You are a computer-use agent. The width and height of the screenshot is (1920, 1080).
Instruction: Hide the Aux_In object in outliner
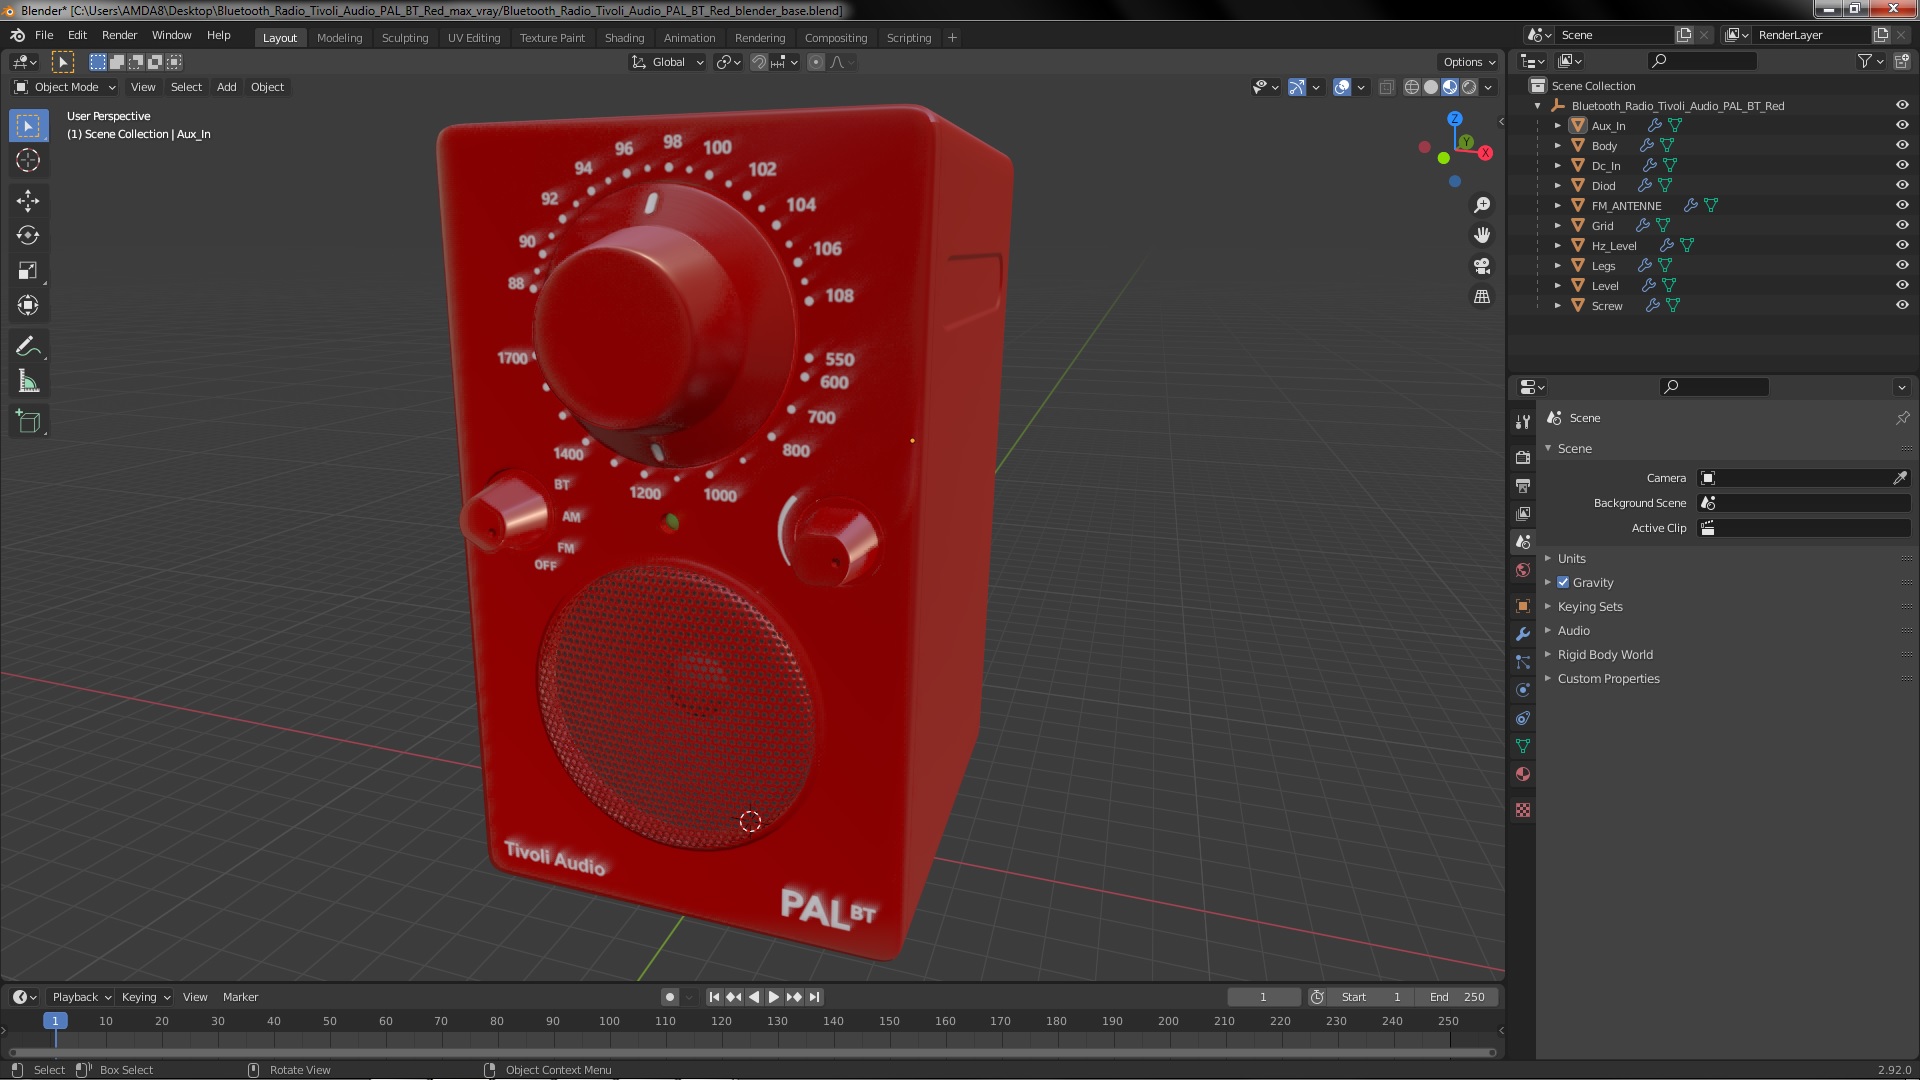1901,125
